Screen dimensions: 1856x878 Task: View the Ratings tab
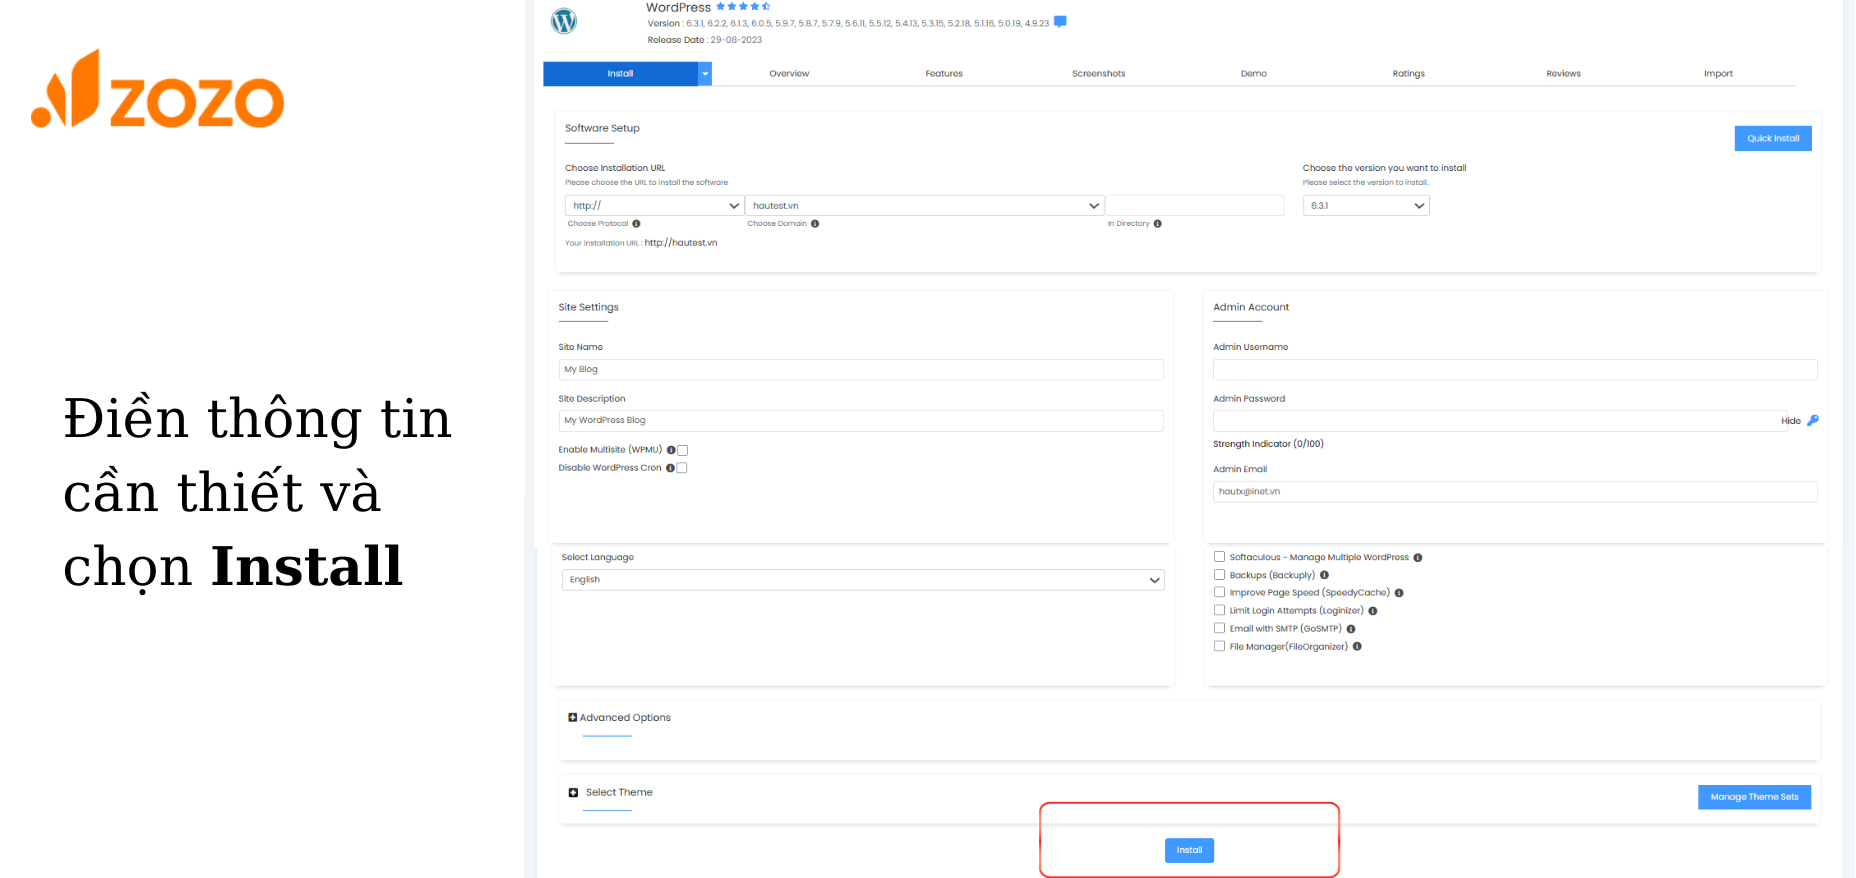pos(1409,74)
